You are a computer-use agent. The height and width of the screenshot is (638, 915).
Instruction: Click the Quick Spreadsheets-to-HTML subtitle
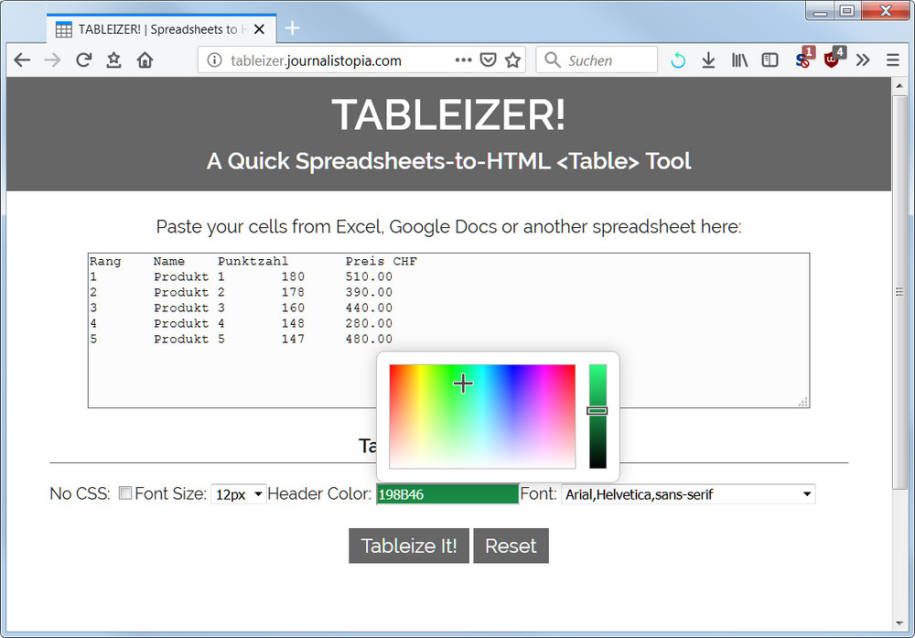point(449,161)
